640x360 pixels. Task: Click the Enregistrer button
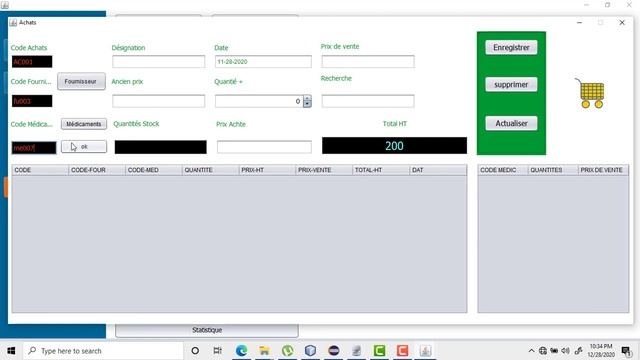pos(511,47)
